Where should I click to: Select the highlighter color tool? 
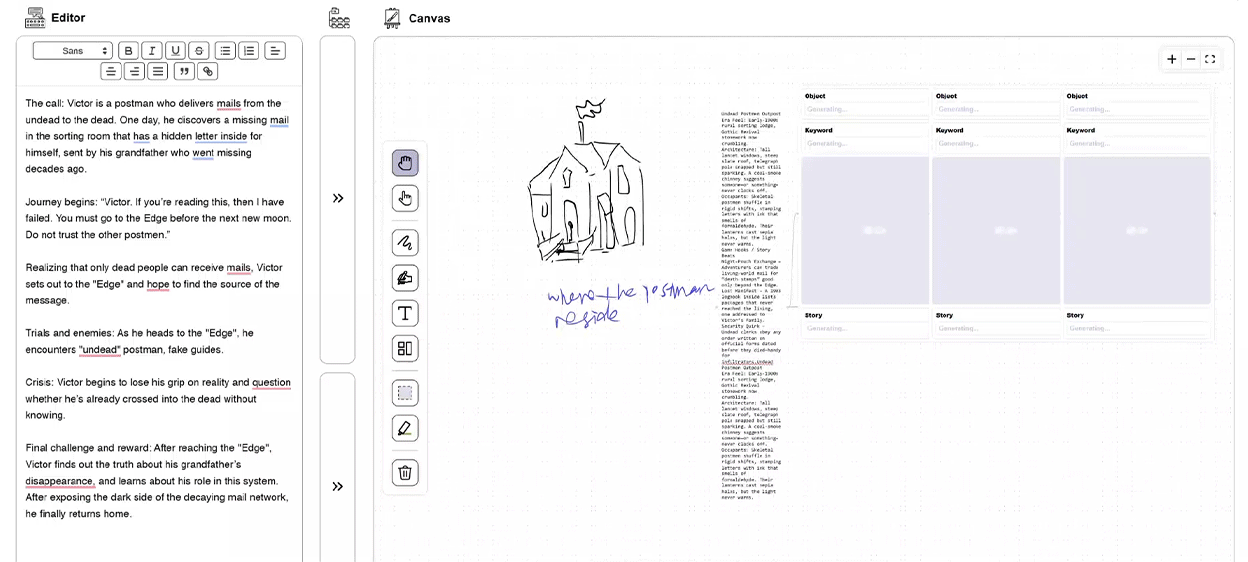point(405,429)
